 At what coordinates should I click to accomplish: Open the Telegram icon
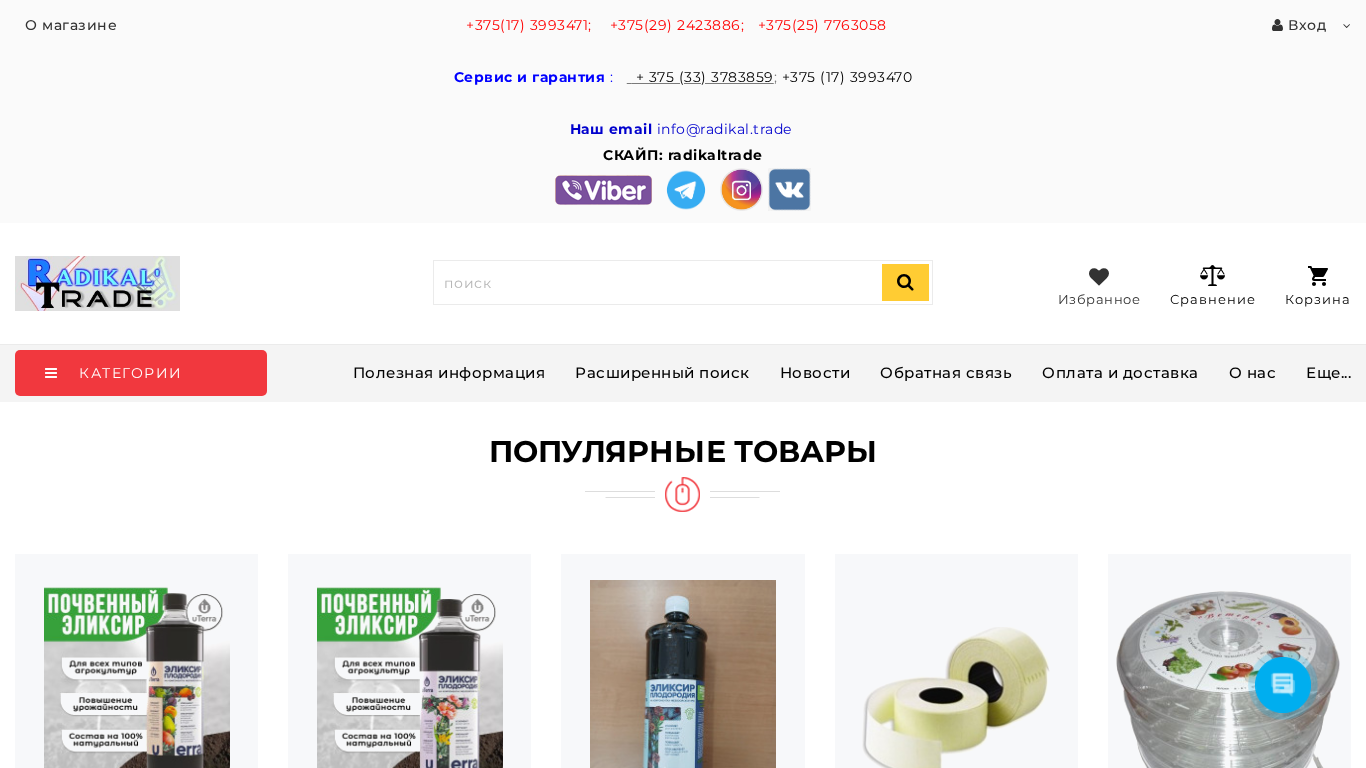click(686, 190)
